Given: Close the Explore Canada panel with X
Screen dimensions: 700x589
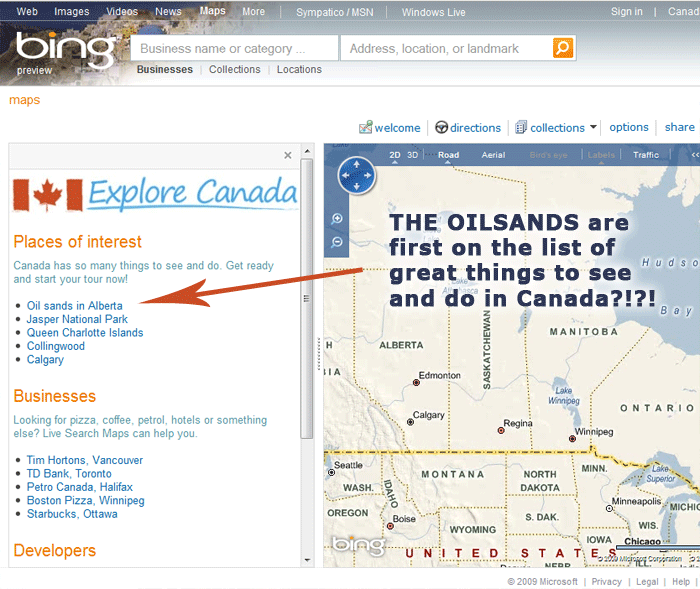Looking at the screenshot, I should click(x=288, y=155).
